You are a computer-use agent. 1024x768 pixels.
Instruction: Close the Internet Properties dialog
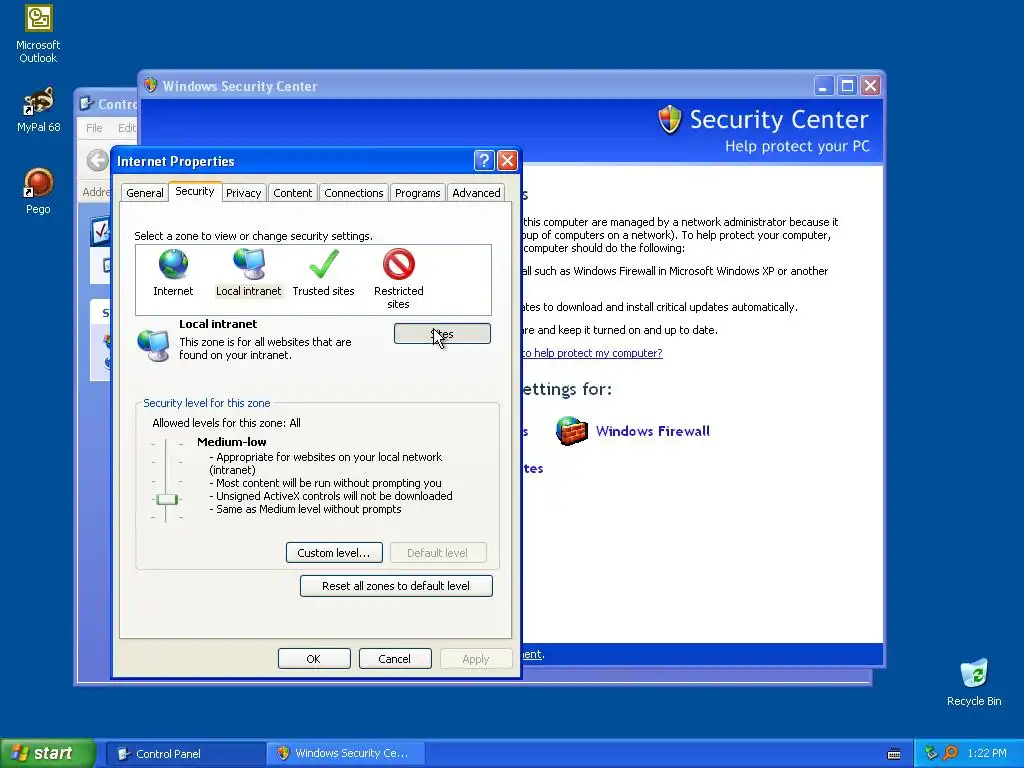pos(507,161)
